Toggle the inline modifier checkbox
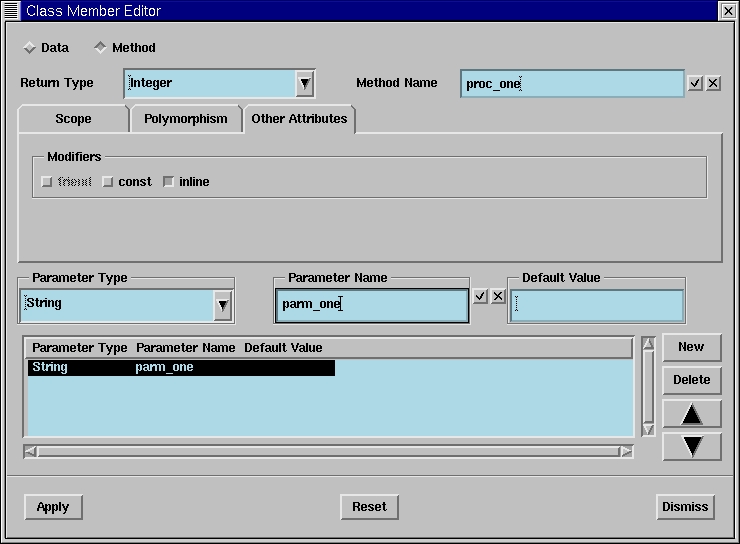This screenshot has width=740, height=544. click(168, 182)
